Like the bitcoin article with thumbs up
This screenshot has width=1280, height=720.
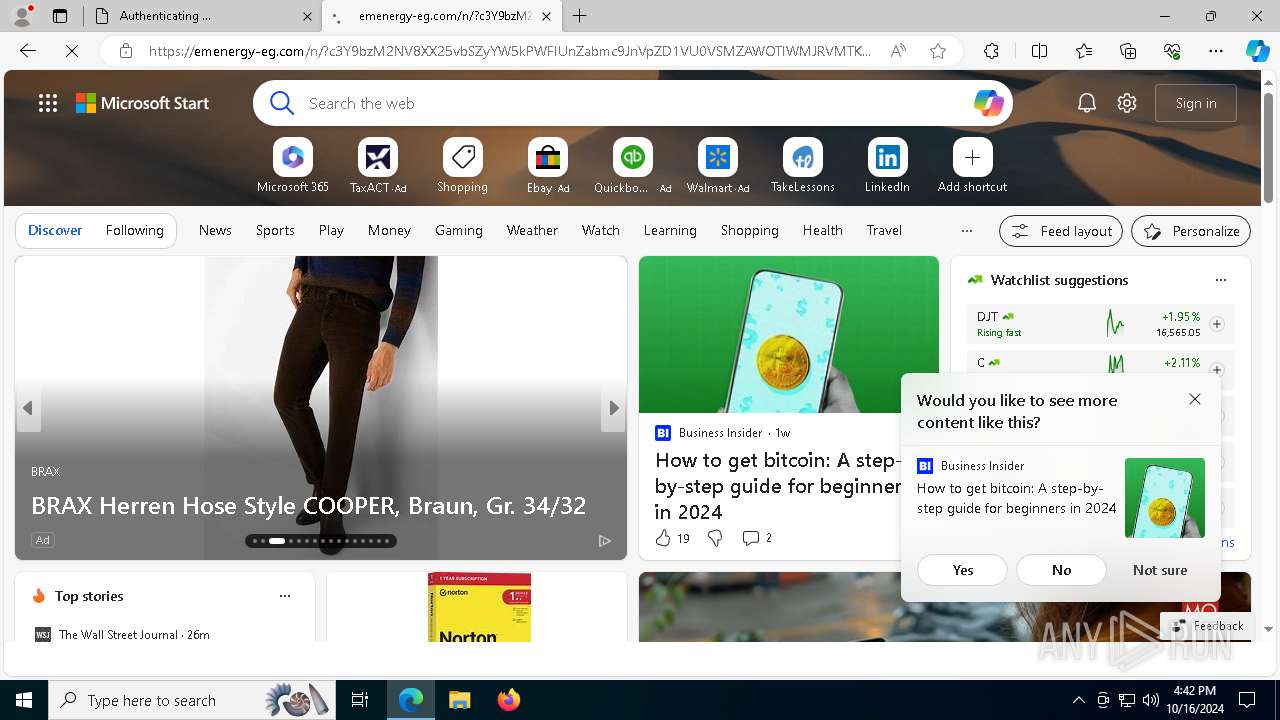(663, 538)
